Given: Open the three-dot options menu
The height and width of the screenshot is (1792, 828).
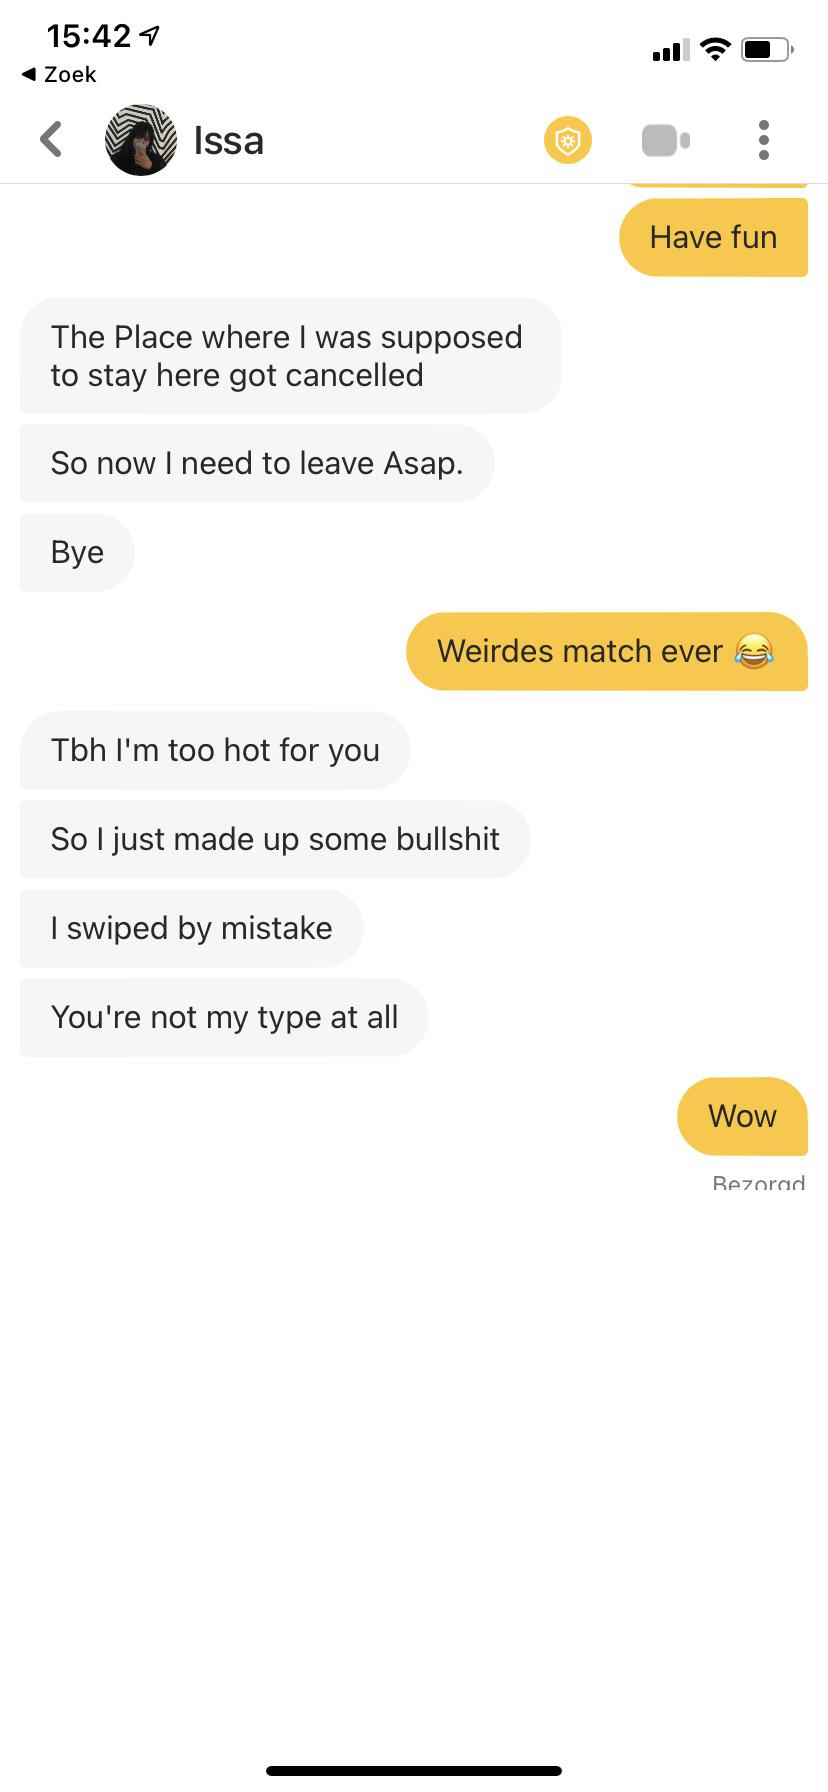Looking at the screenshot, I should 764,140.
